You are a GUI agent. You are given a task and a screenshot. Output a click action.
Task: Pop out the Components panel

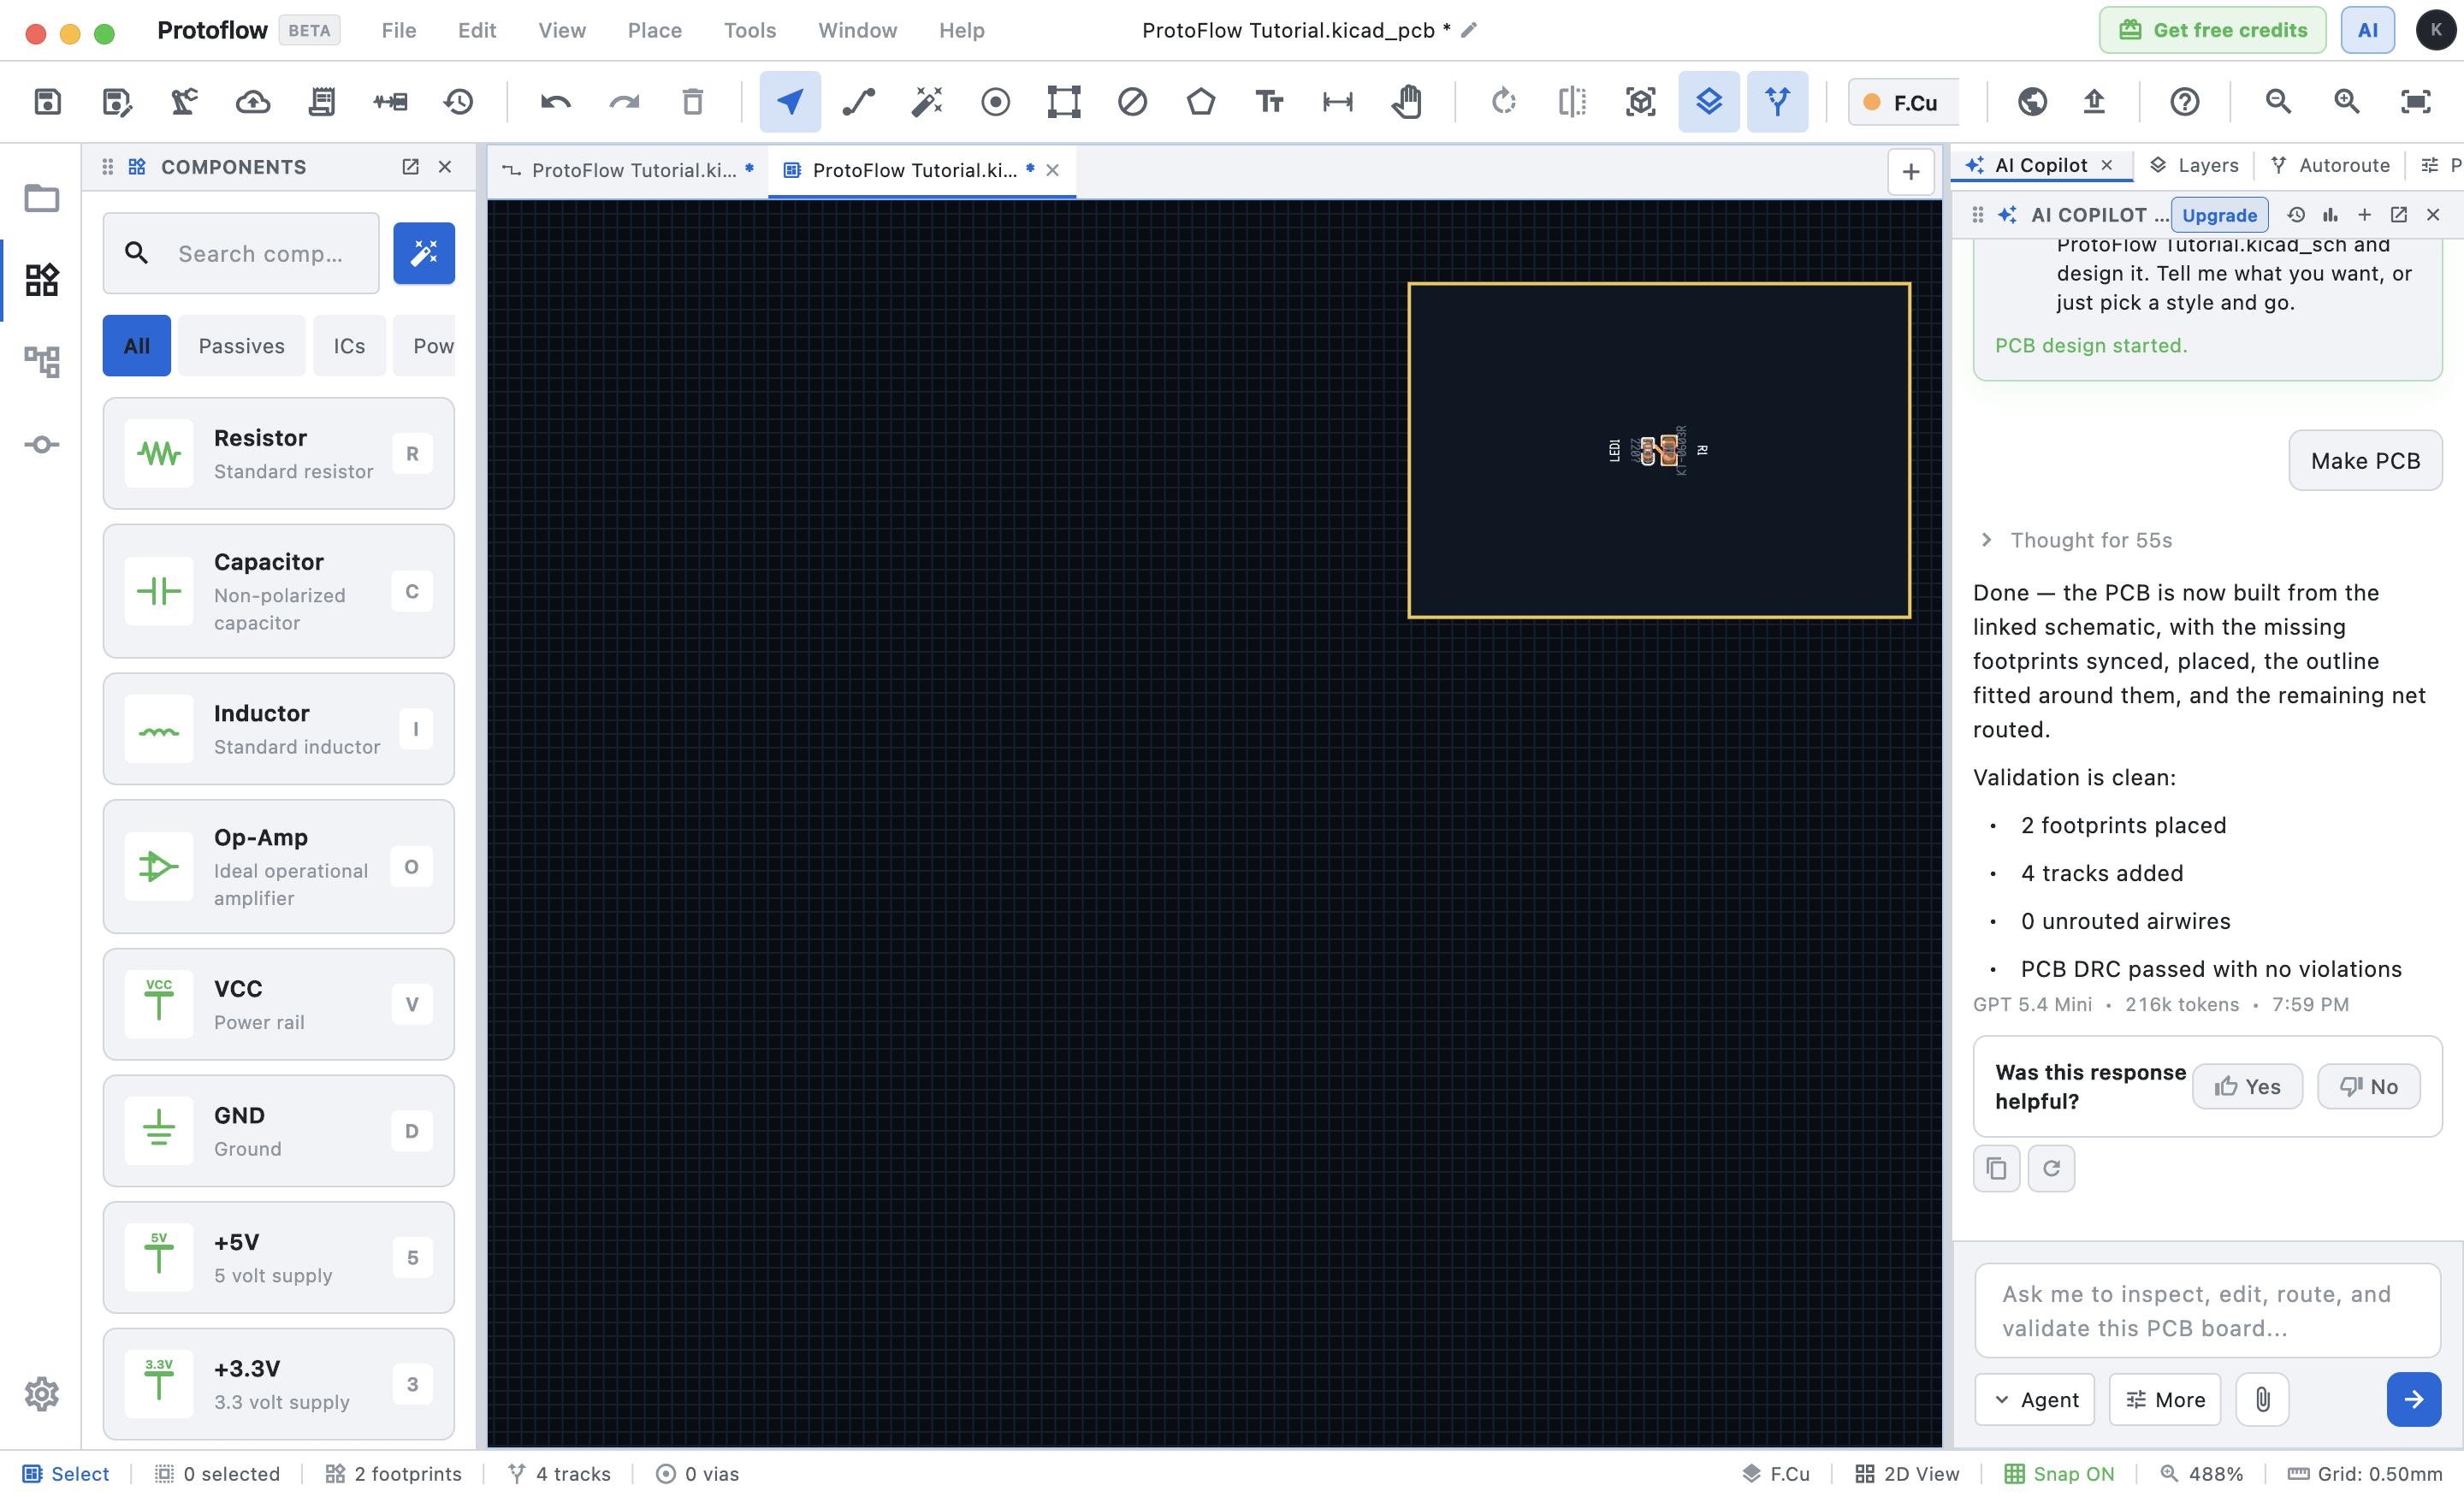click(410, 167)
